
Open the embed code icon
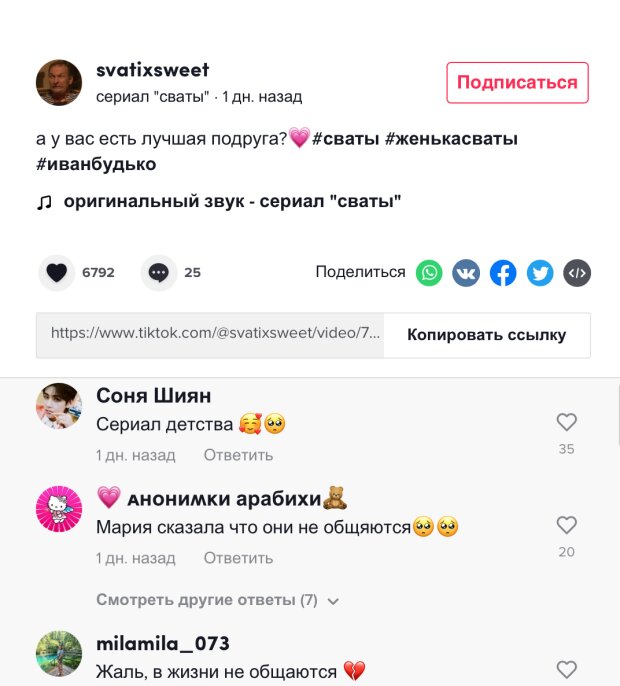(577, 273)
